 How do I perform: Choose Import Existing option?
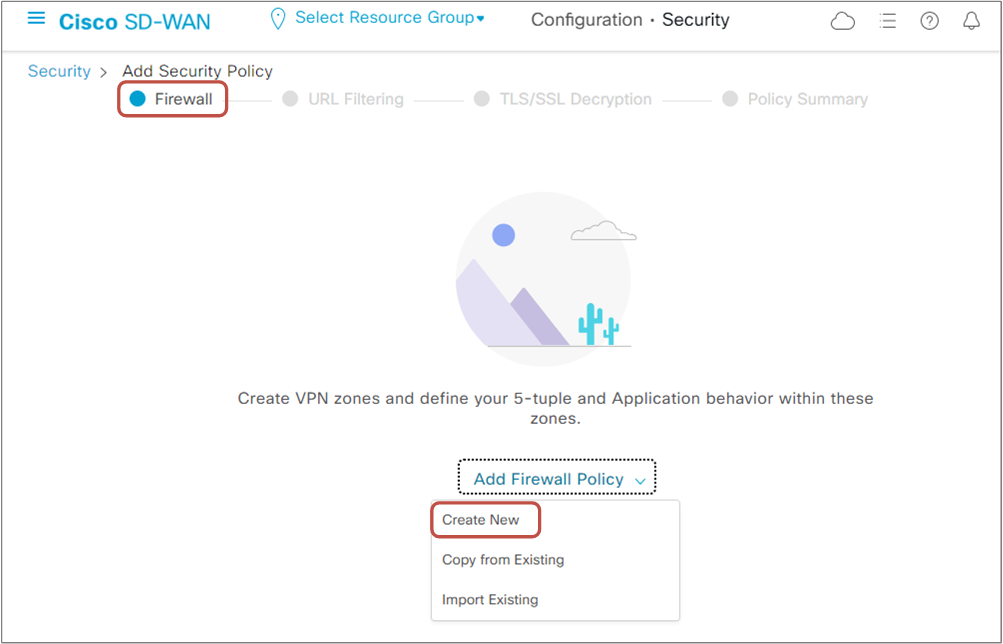[x=491, y=599]
